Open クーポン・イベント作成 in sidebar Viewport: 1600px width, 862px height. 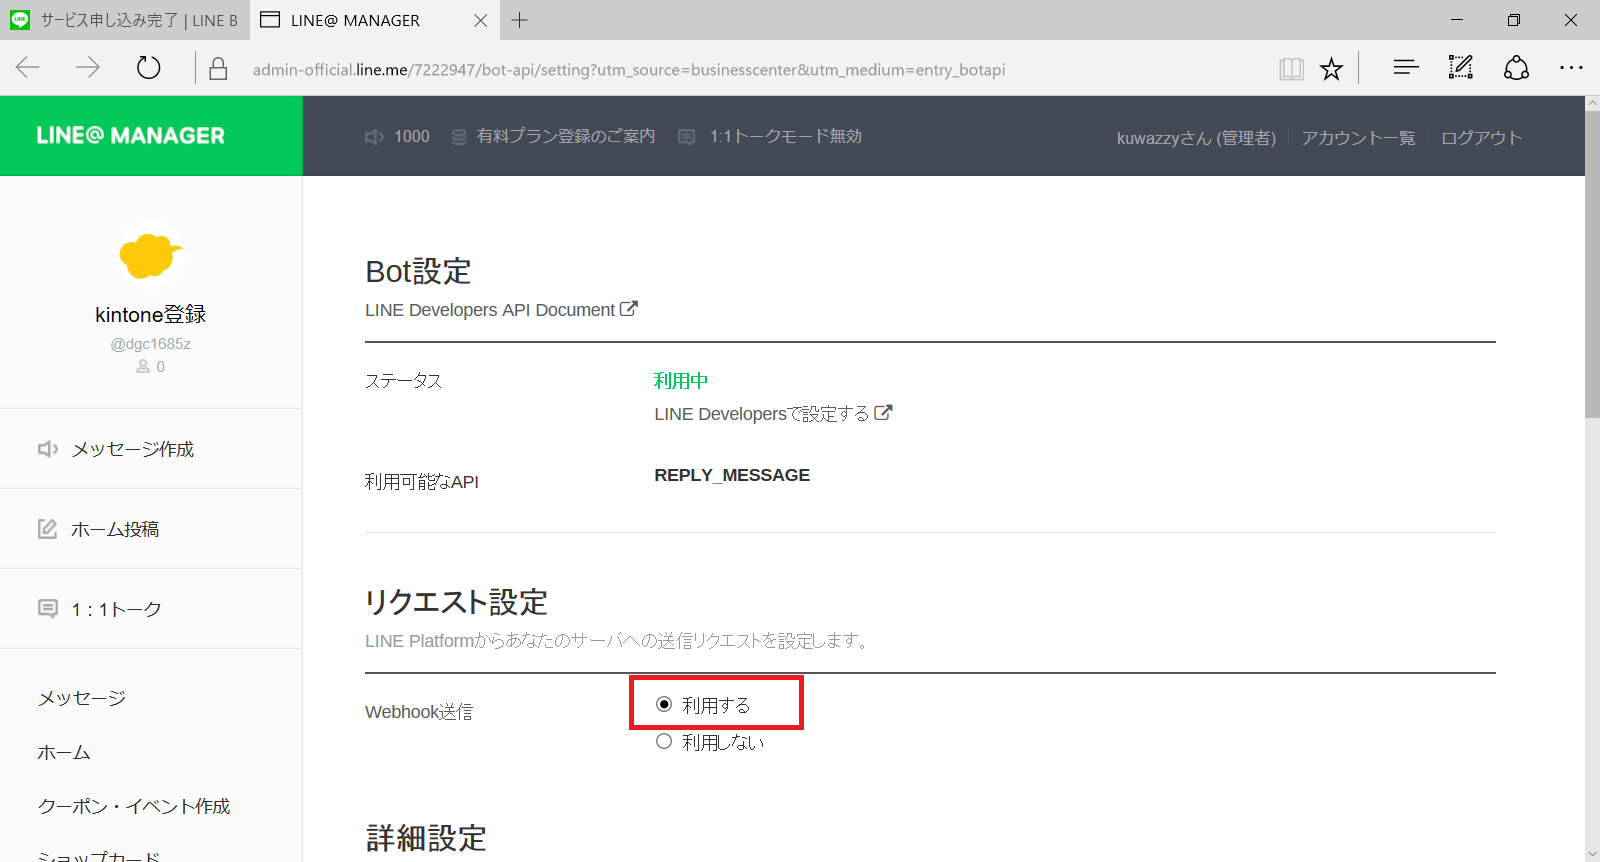(134, 806)
